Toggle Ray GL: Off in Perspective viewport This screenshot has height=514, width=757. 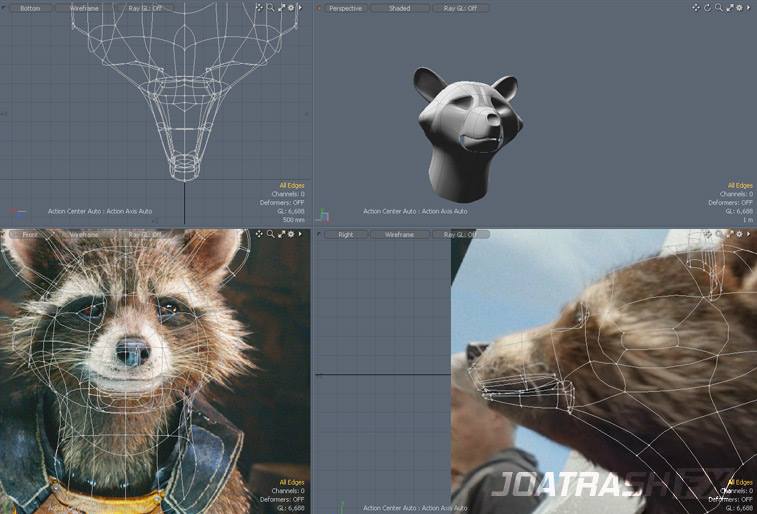pyautogui.click(x=460, y=8)
